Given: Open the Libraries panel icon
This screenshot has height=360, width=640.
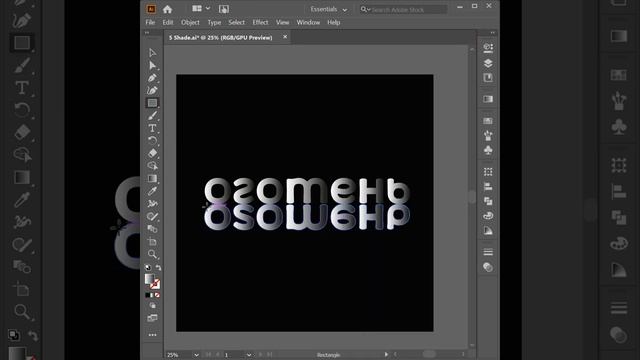Looking at the screenshot, I should (488, 78).
